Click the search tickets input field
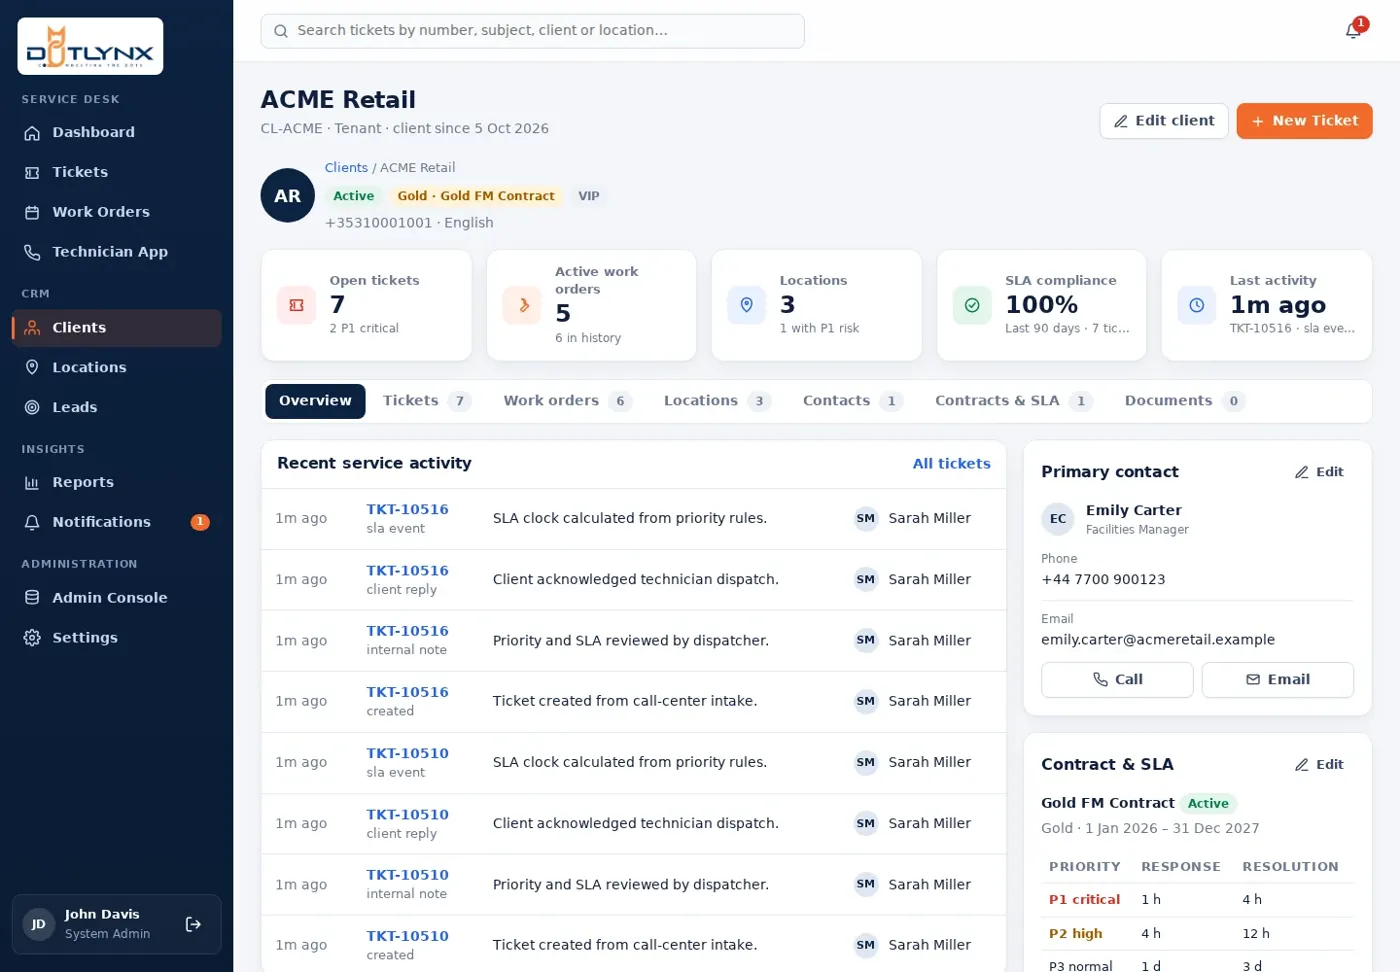 532,31
